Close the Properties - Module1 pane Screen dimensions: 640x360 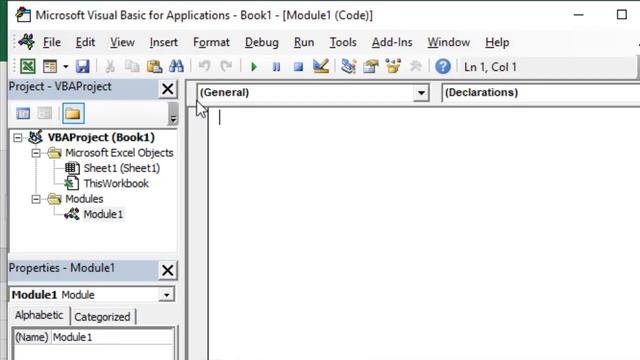pos(167,270)
